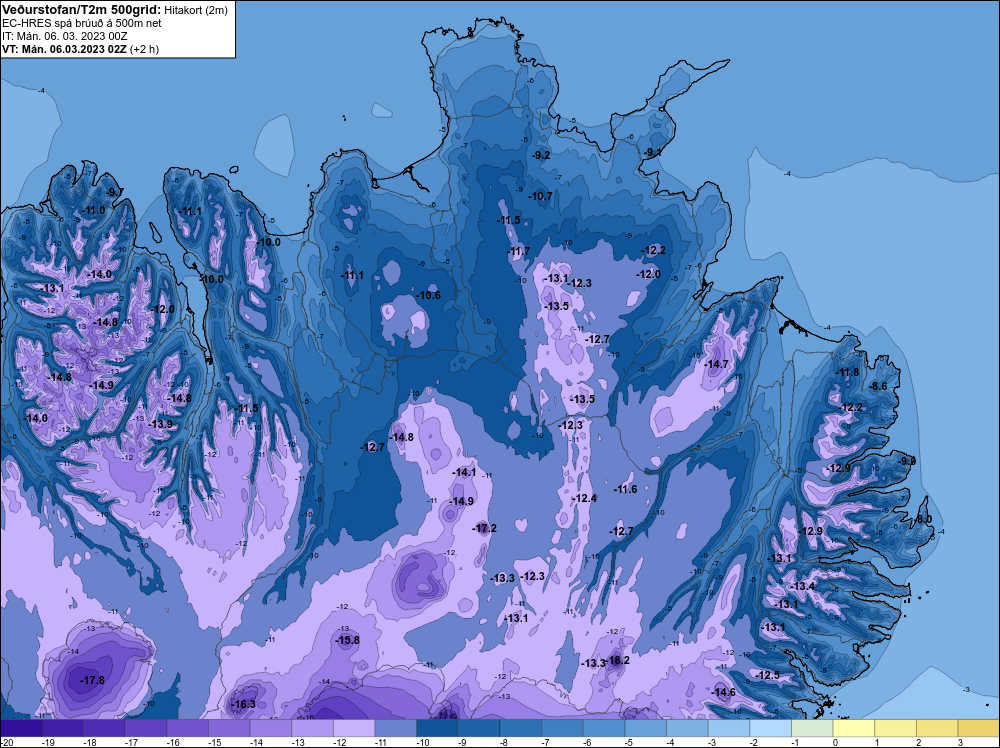Click the -14.1 temperature reading
The height and width of the screenshot is (748, 1000).
click(464, 473)
